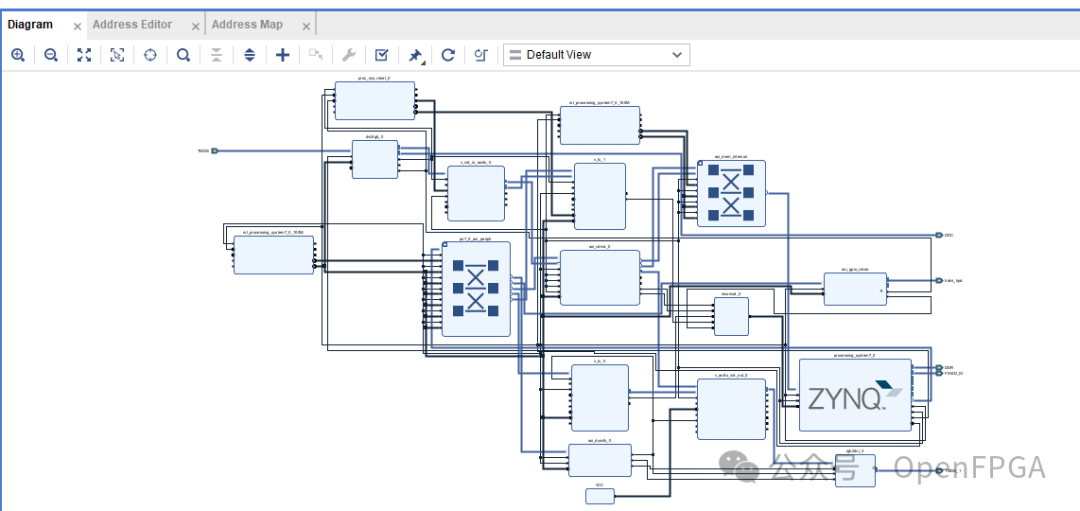Select the ZYNQ processing system block
The image size is (1080, 511).
pos(855,395)
